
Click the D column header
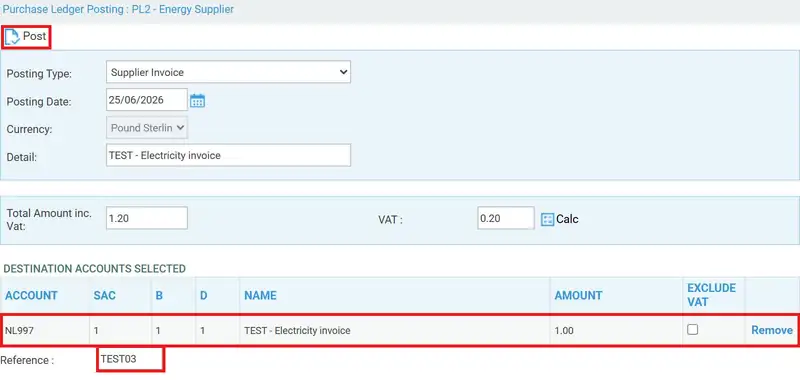point(204,295)
